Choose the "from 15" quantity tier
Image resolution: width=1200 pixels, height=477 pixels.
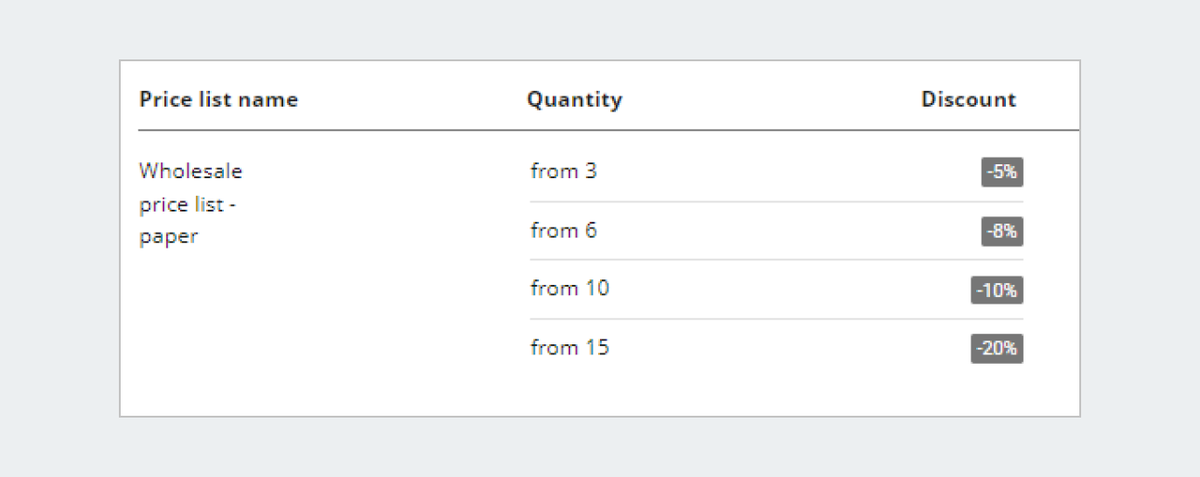(776, 349)
